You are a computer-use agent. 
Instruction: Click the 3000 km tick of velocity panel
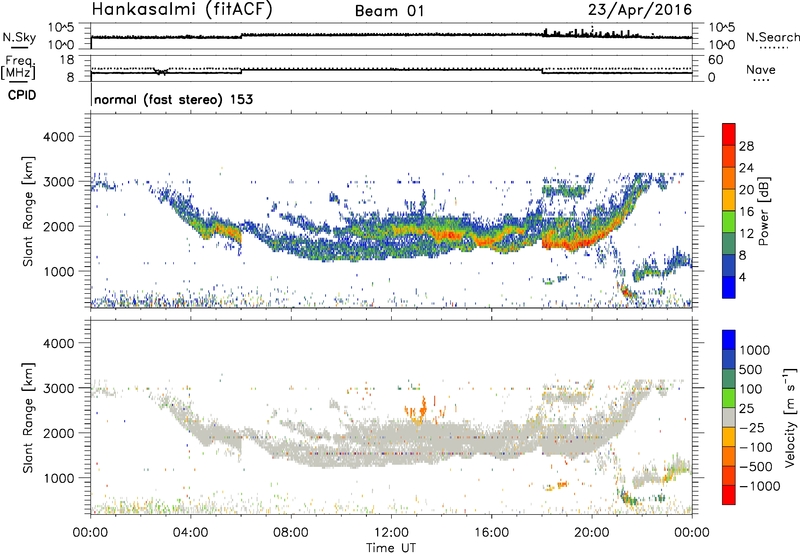59,388
